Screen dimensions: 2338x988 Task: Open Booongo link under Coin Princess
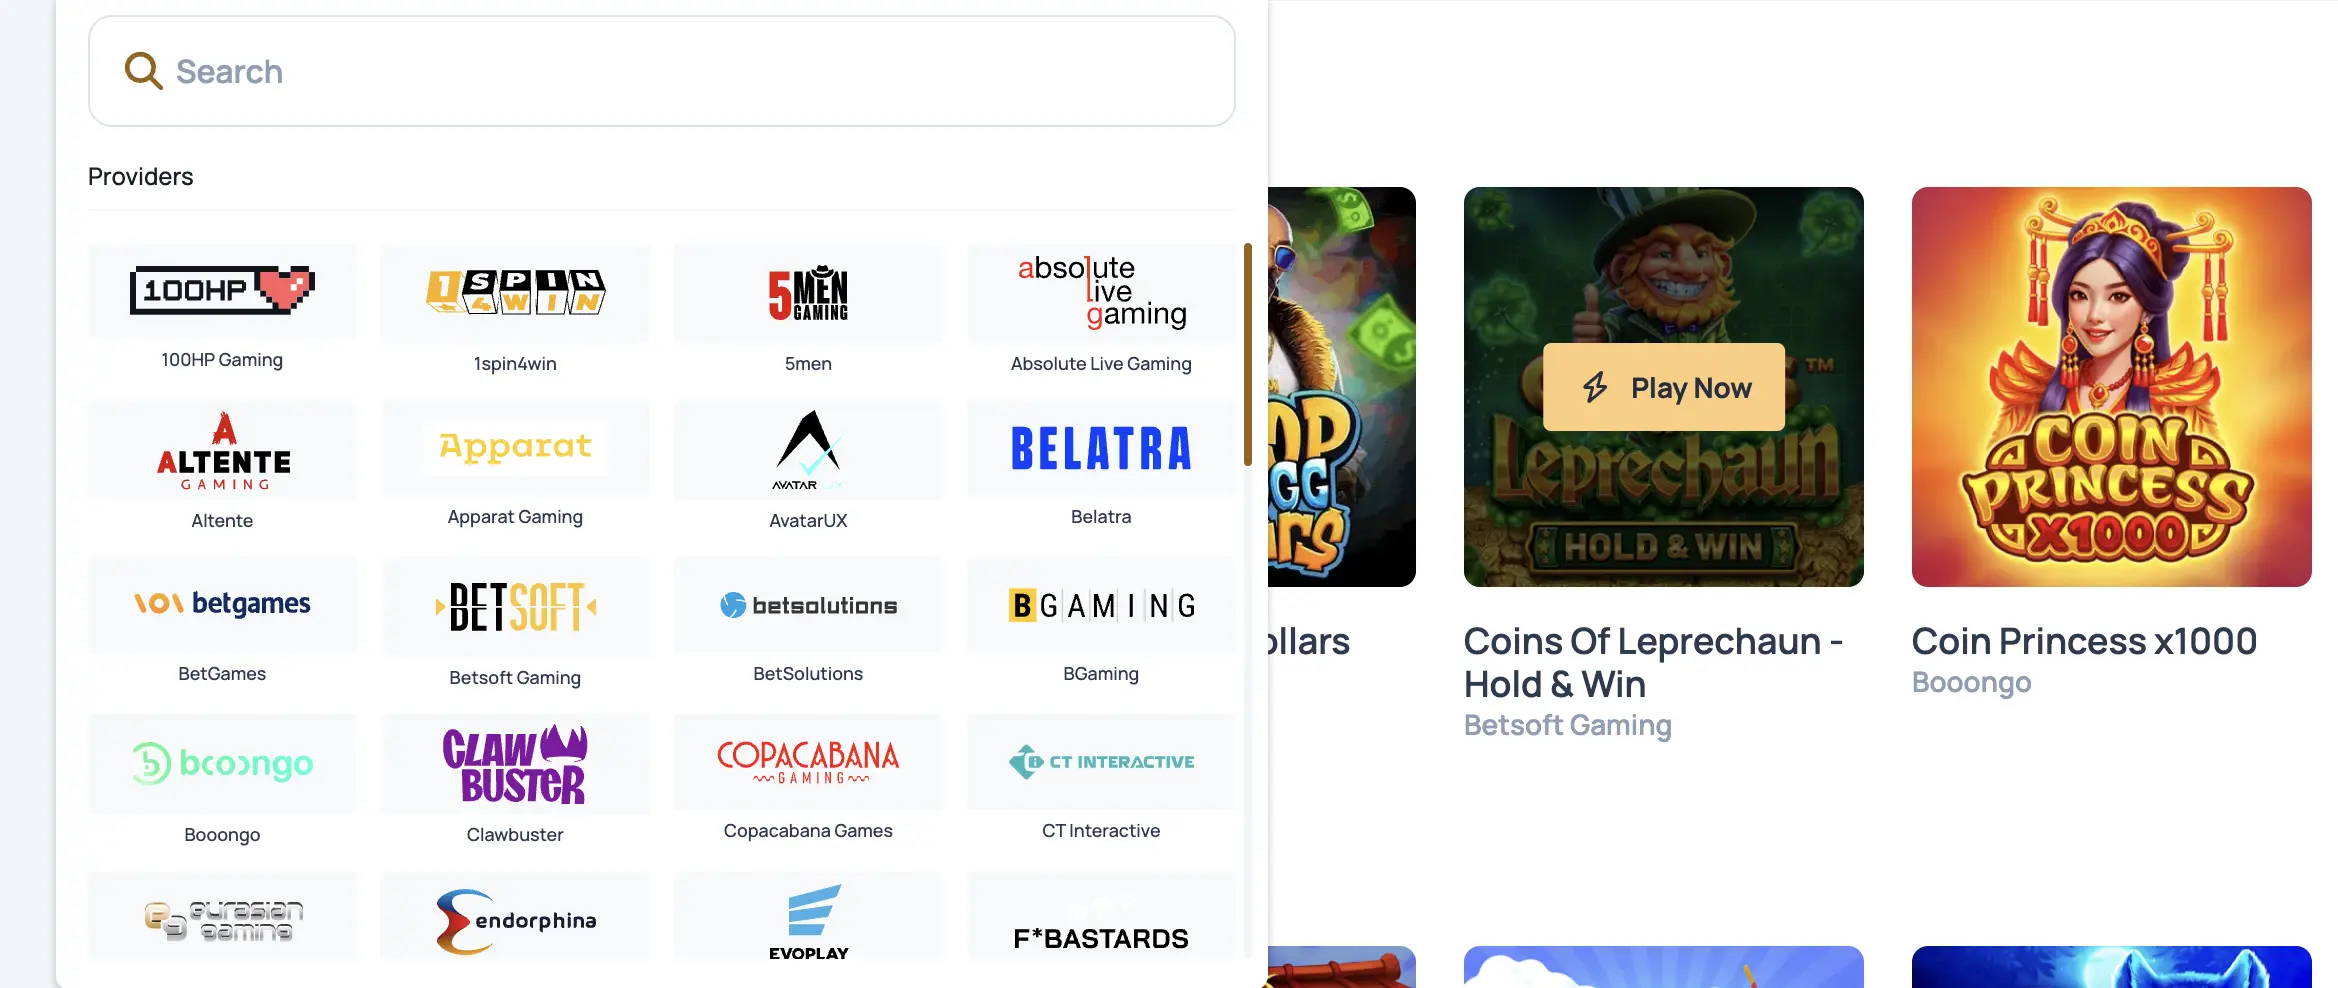pyautogui.click(x=1971, y=682)
